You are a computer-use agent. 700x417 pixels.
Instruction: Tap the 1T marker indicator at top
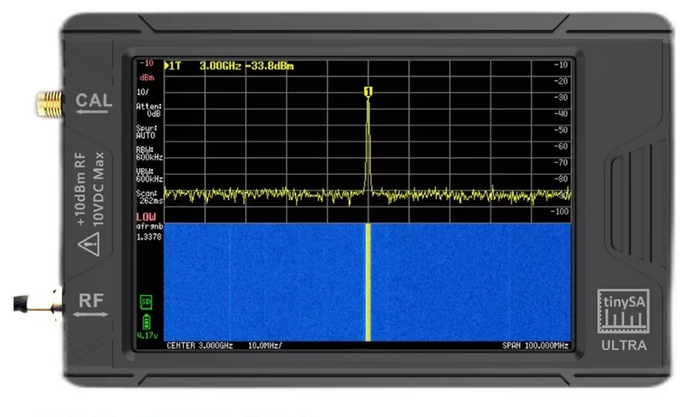coord(174,66)
